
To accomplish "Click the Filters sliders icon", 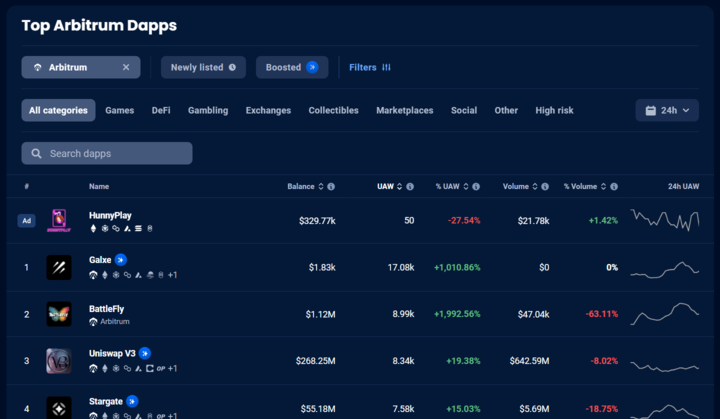I will pos(386,67).
